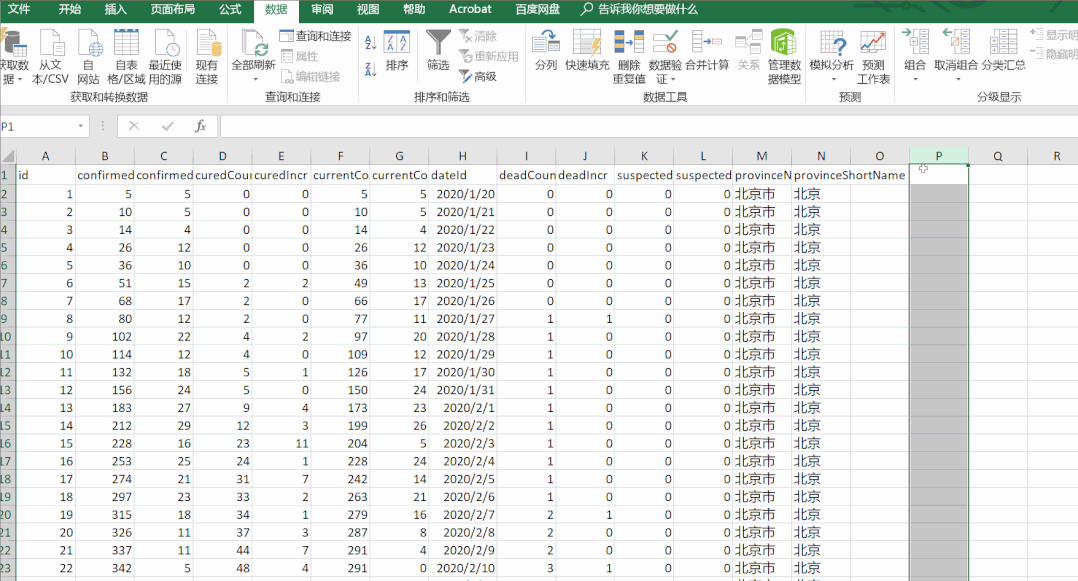Screen dimensions: 1078x581
Task: Expand Ungroup (取消组合) dropdown arrow
Action: (x=956, y=80)
